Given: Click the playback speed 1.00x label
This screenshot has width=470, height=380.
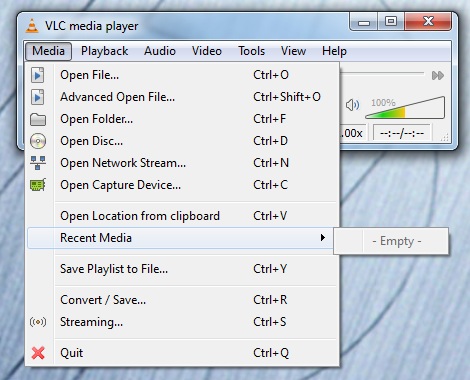Looking at the screenshot, I should (352, 134).
